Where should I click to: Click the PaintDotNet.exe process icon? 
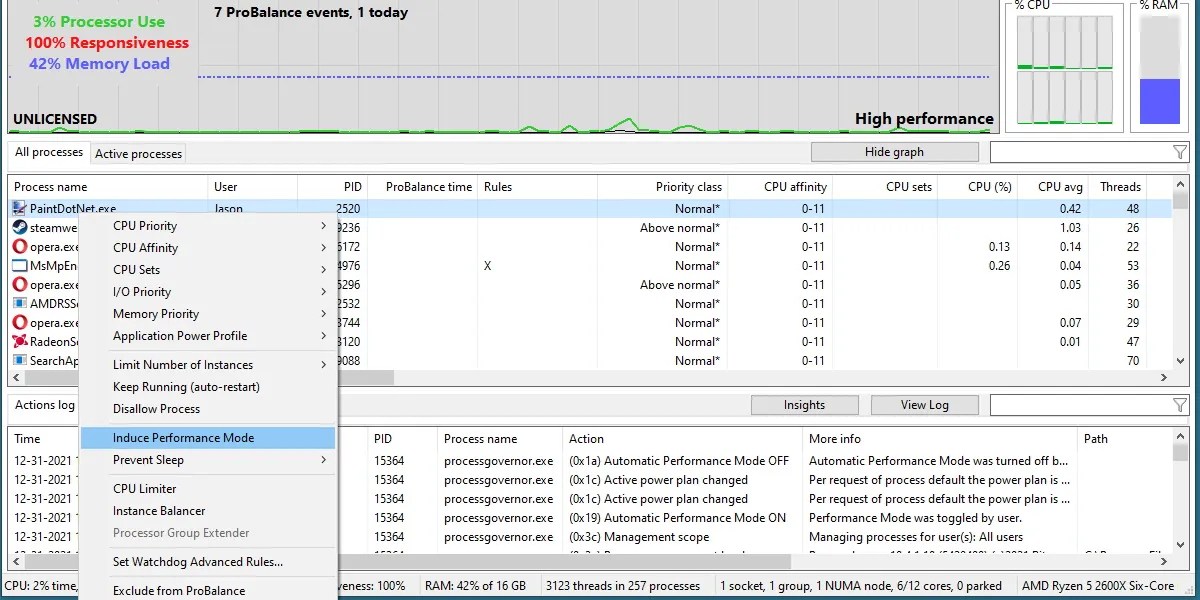pos(17,208)
